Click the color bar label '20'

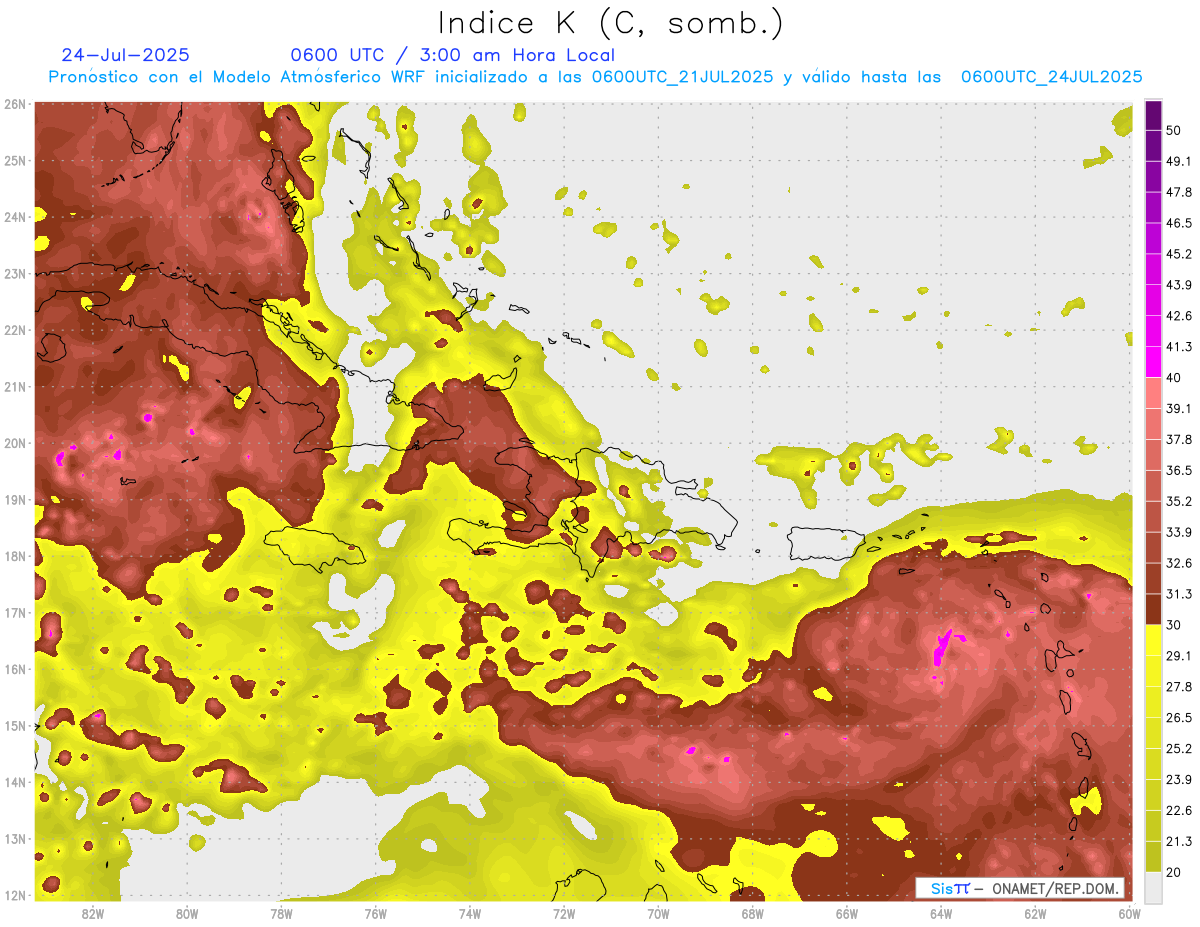tap(1174, 872)
